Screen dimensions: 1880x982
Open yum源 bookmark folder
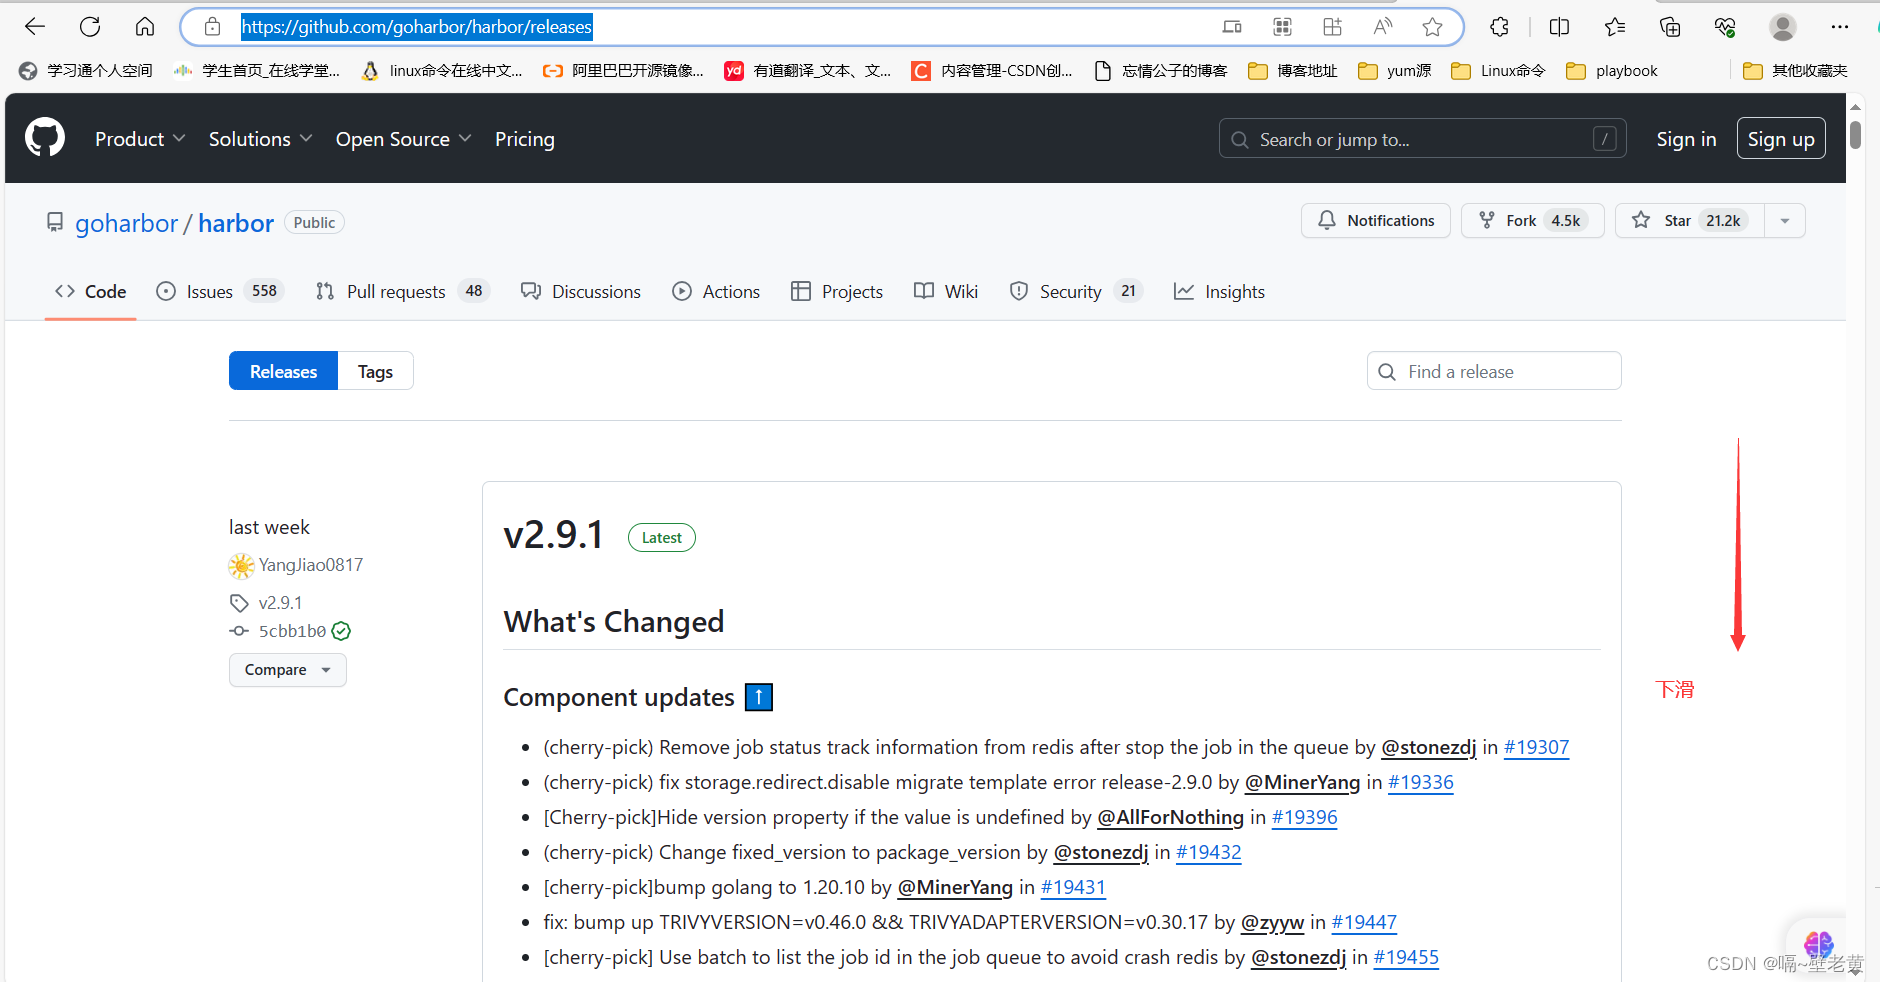[1394, 70]
